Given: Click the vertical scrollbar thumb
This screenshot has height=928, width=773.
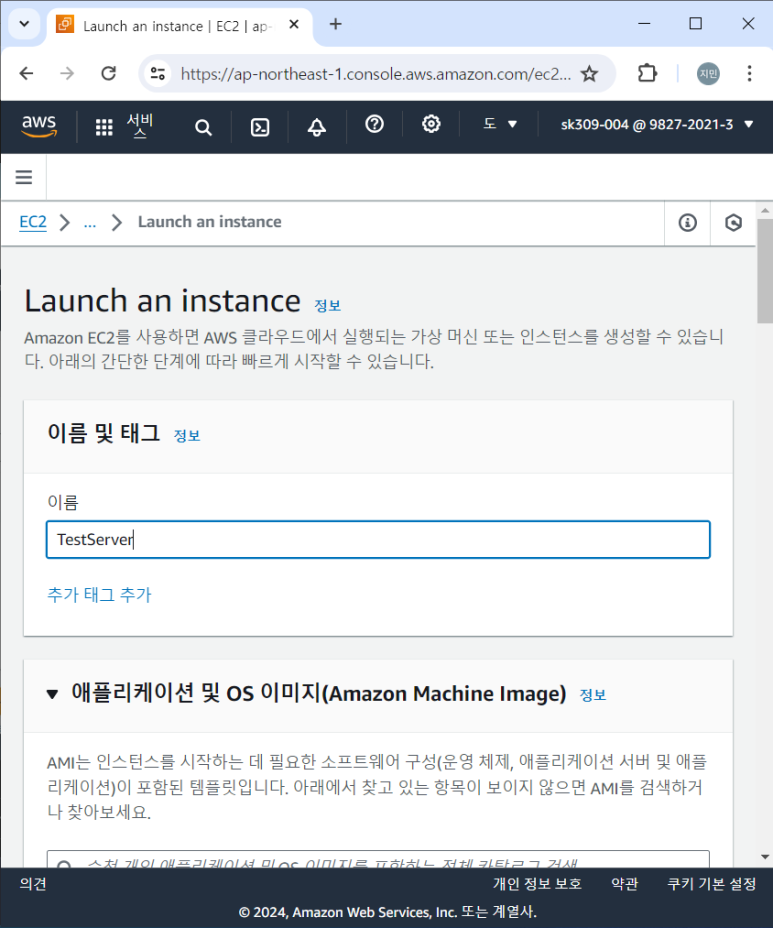Looking at the screenshot, I should 765,271.
